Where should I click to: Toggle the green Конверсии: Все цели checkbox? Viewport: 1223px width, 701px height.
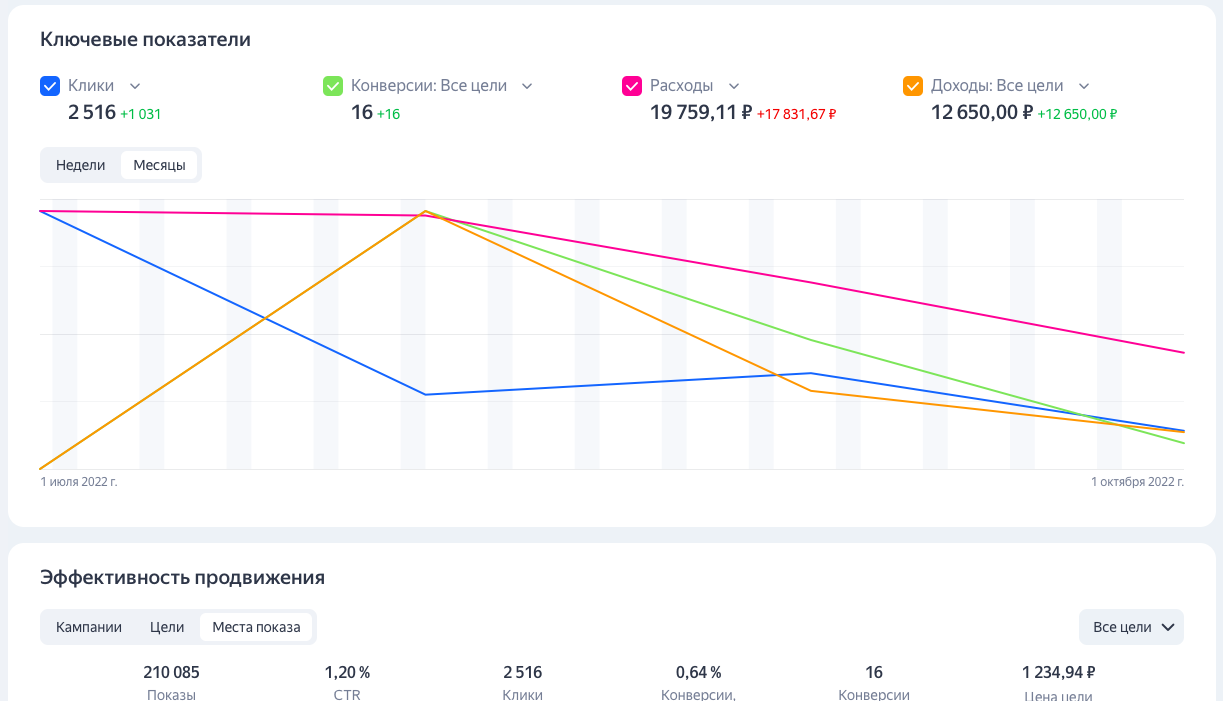pos(333,86)
